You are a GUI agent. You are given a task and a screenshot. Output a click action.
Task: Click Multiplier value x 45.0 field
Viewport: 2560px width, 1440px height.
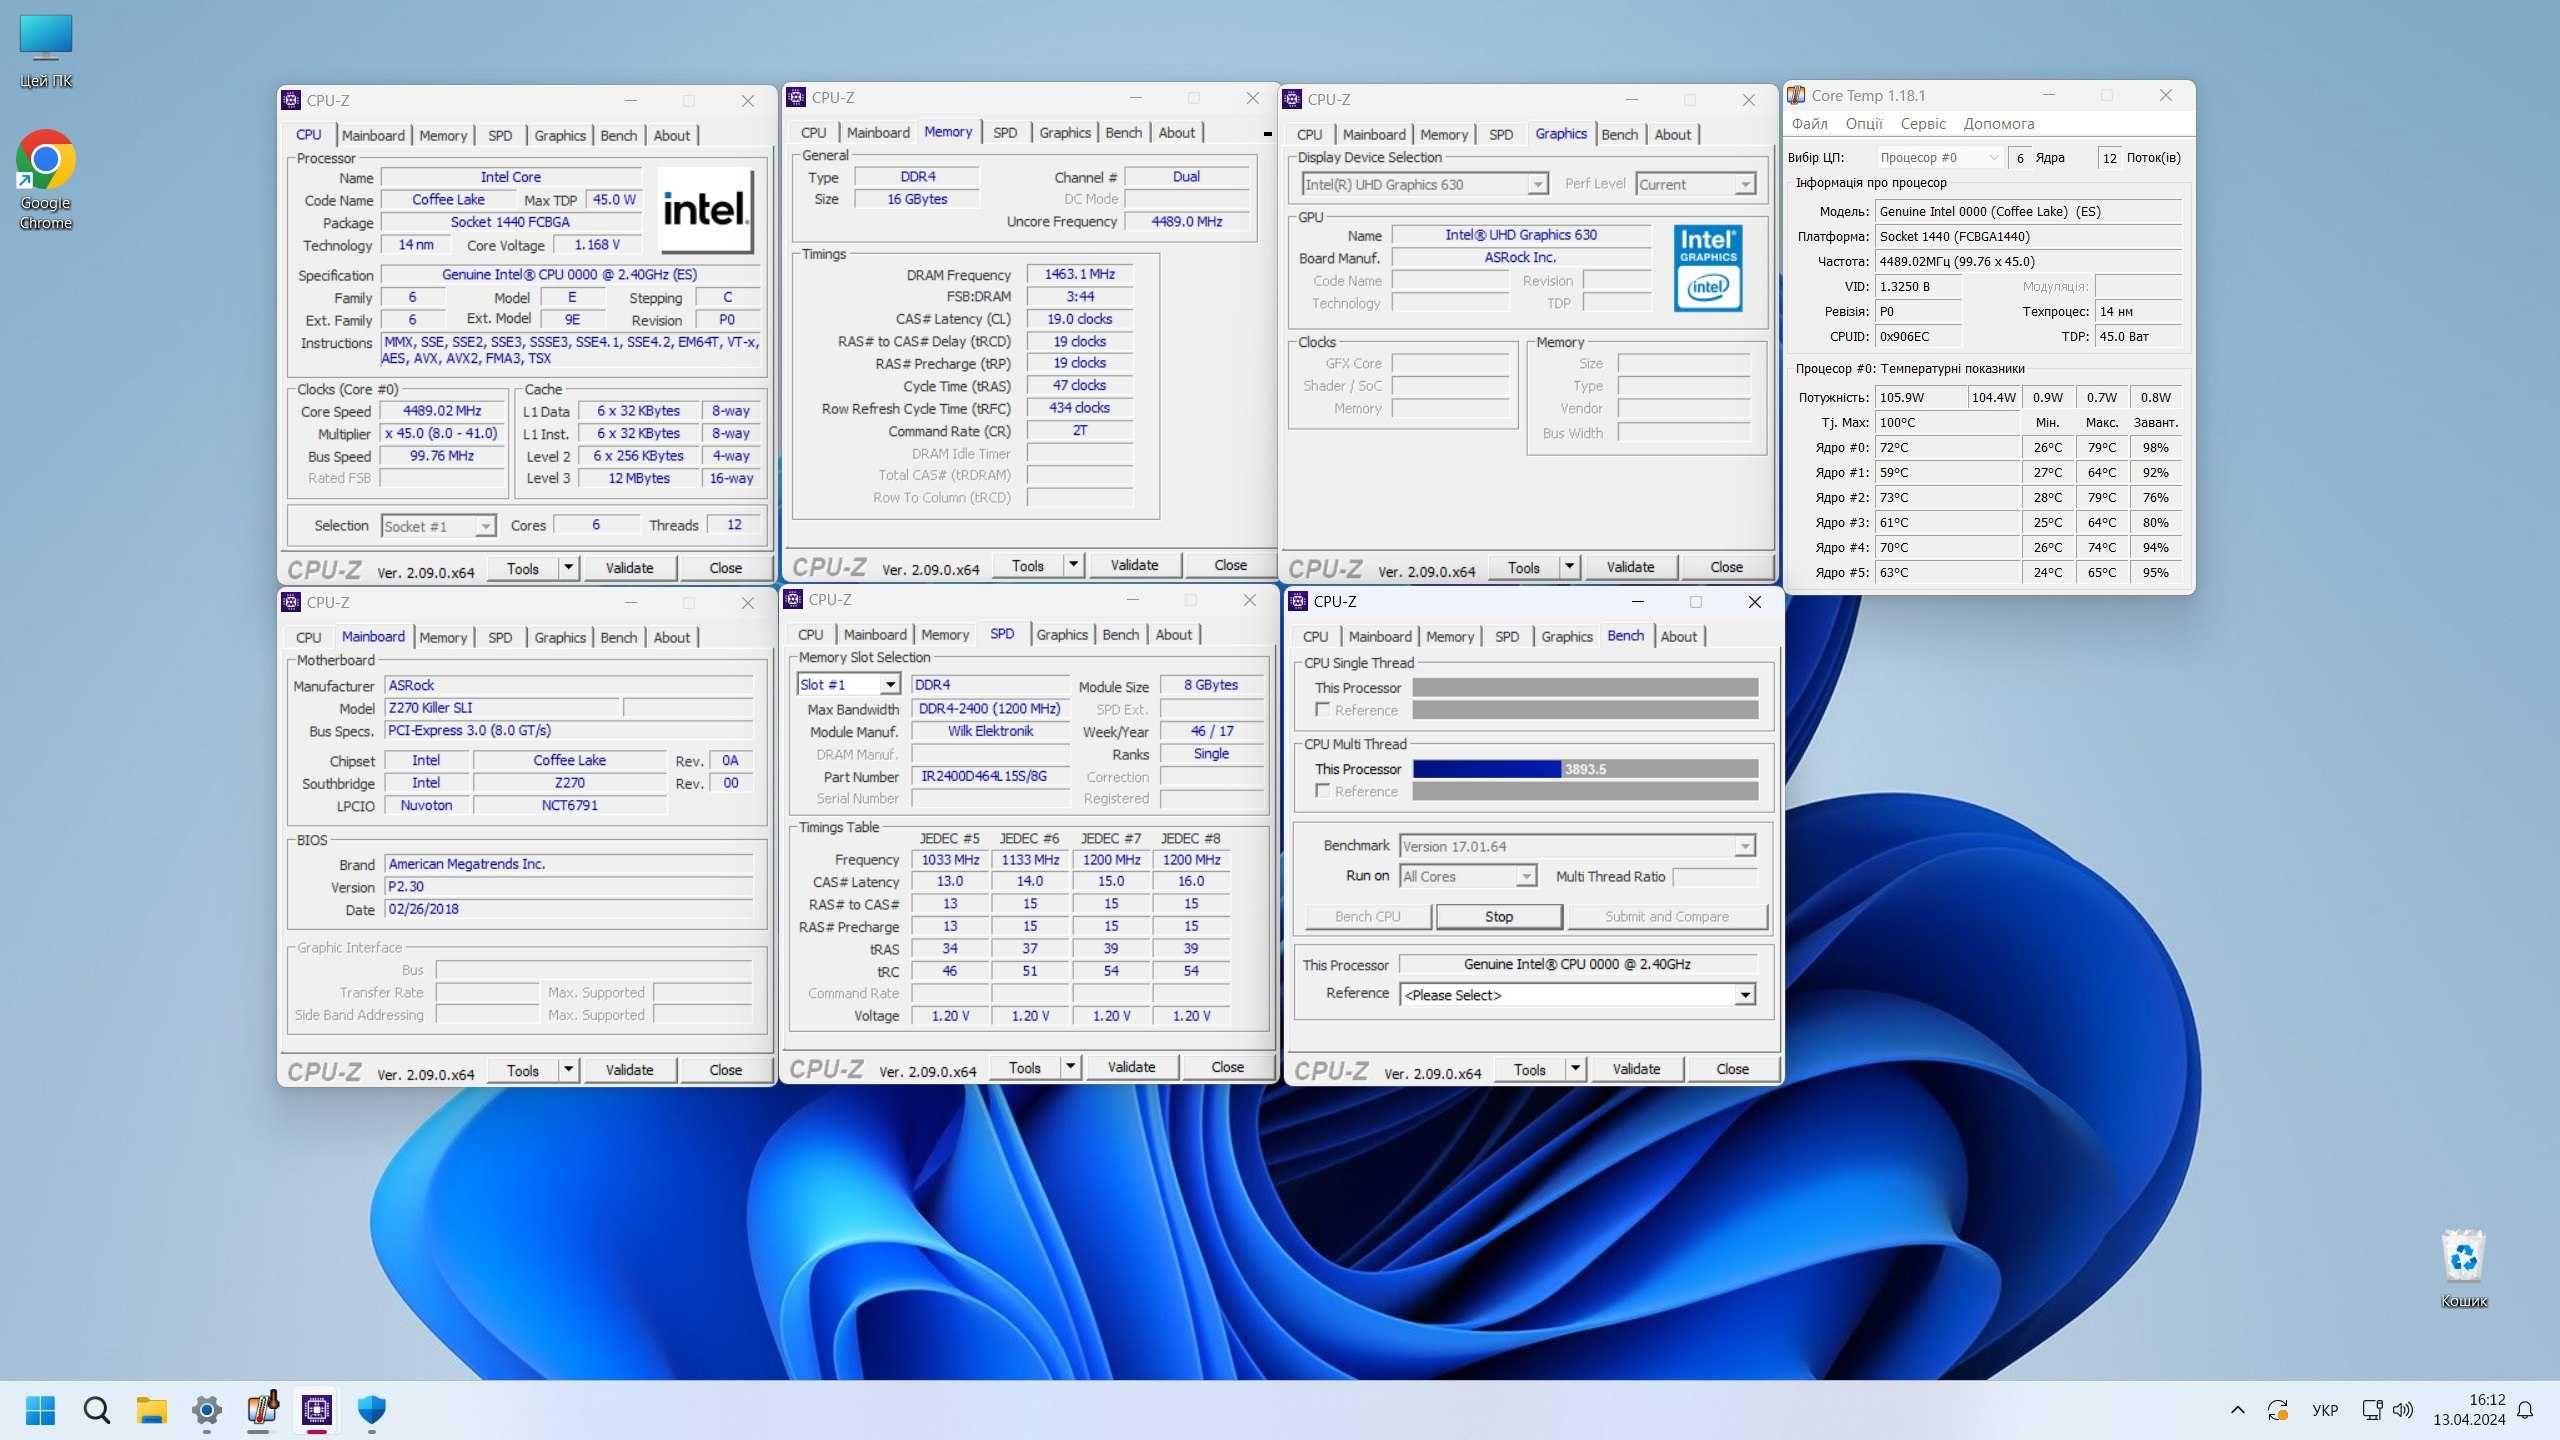441,434
